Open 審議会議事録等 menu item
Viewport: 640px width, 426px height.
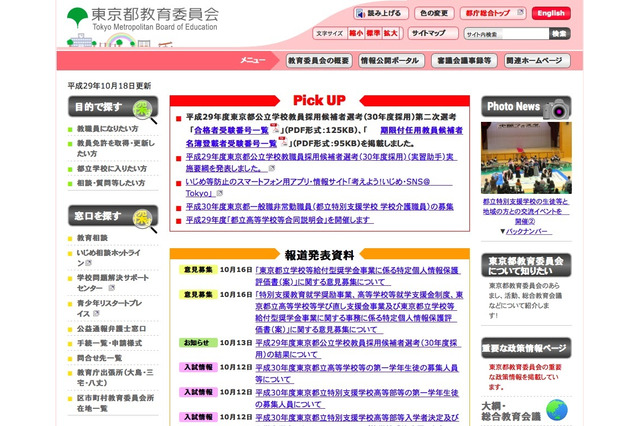[x=464, y=61]
